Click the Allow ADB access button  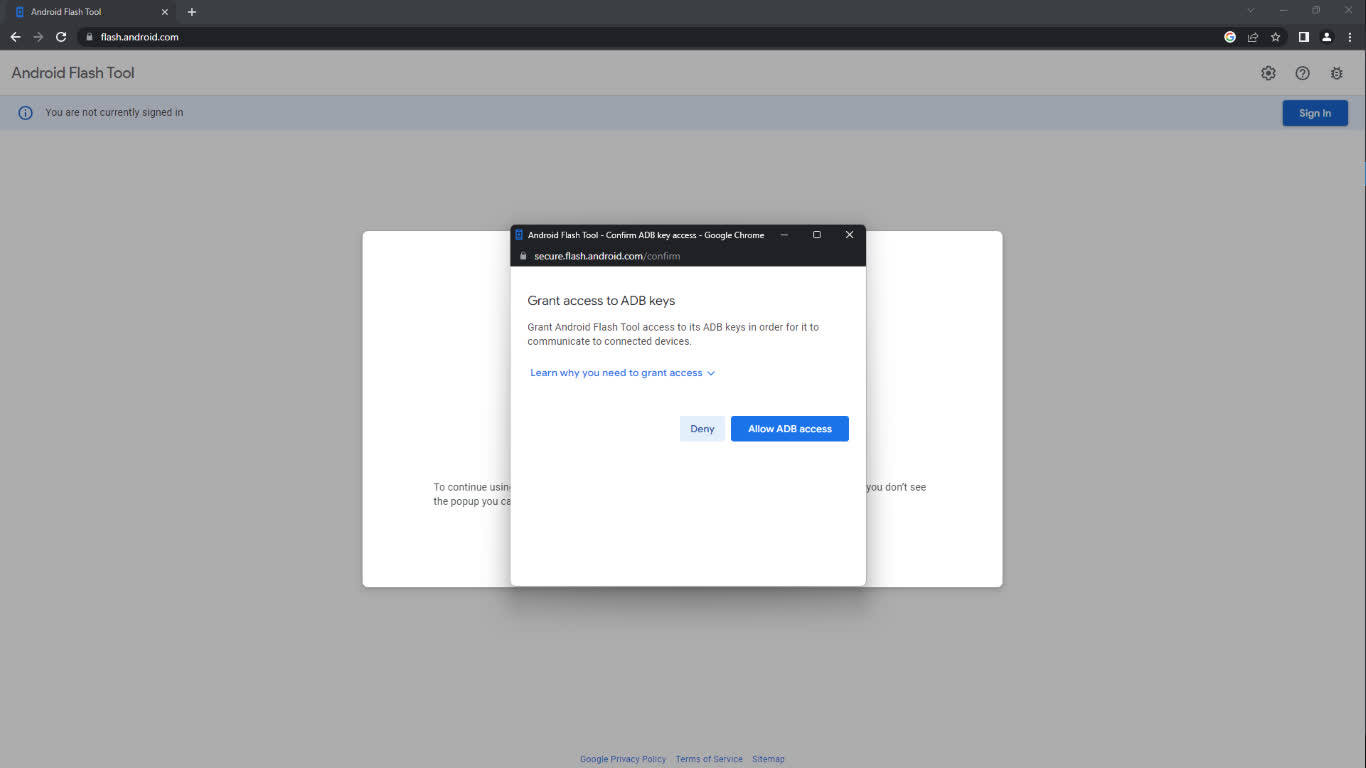point(789,429)
